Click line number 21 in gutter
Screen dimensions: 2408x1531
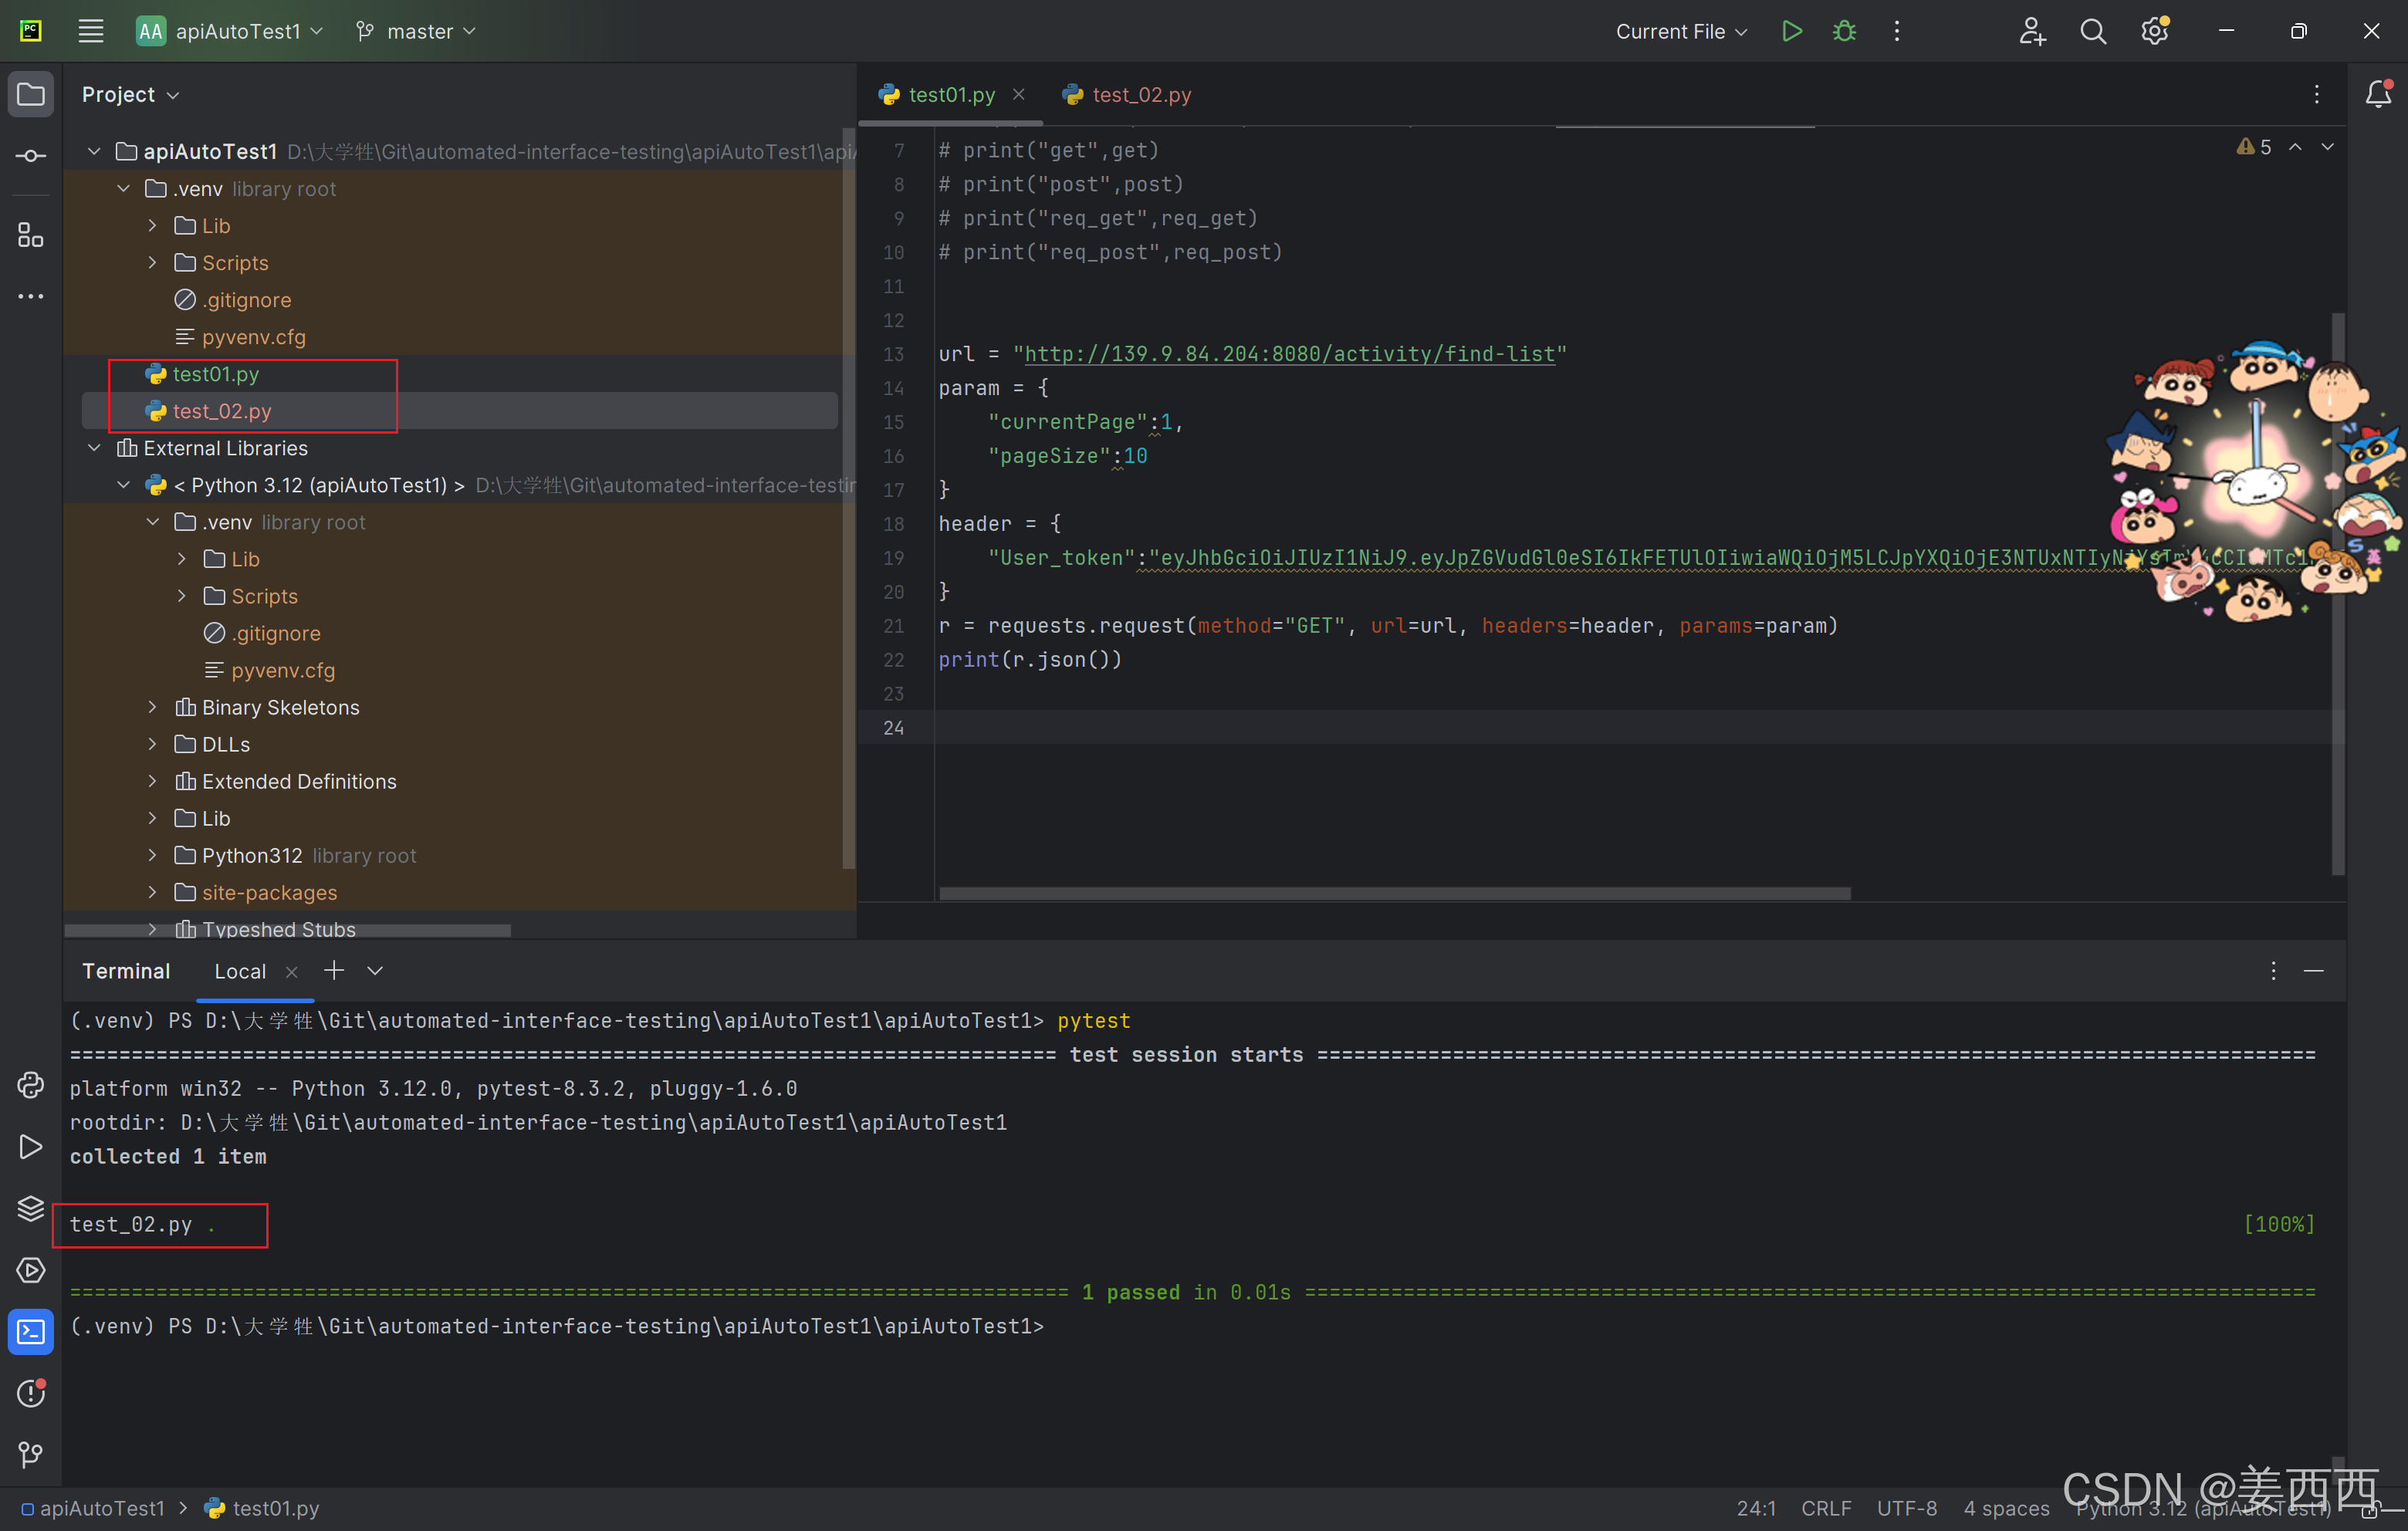[893, 625]
